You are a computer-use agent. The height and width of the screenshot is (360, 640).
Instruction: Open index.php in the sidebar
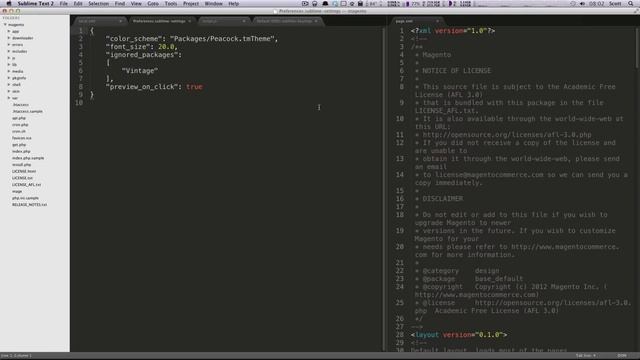tap(21, 151)
